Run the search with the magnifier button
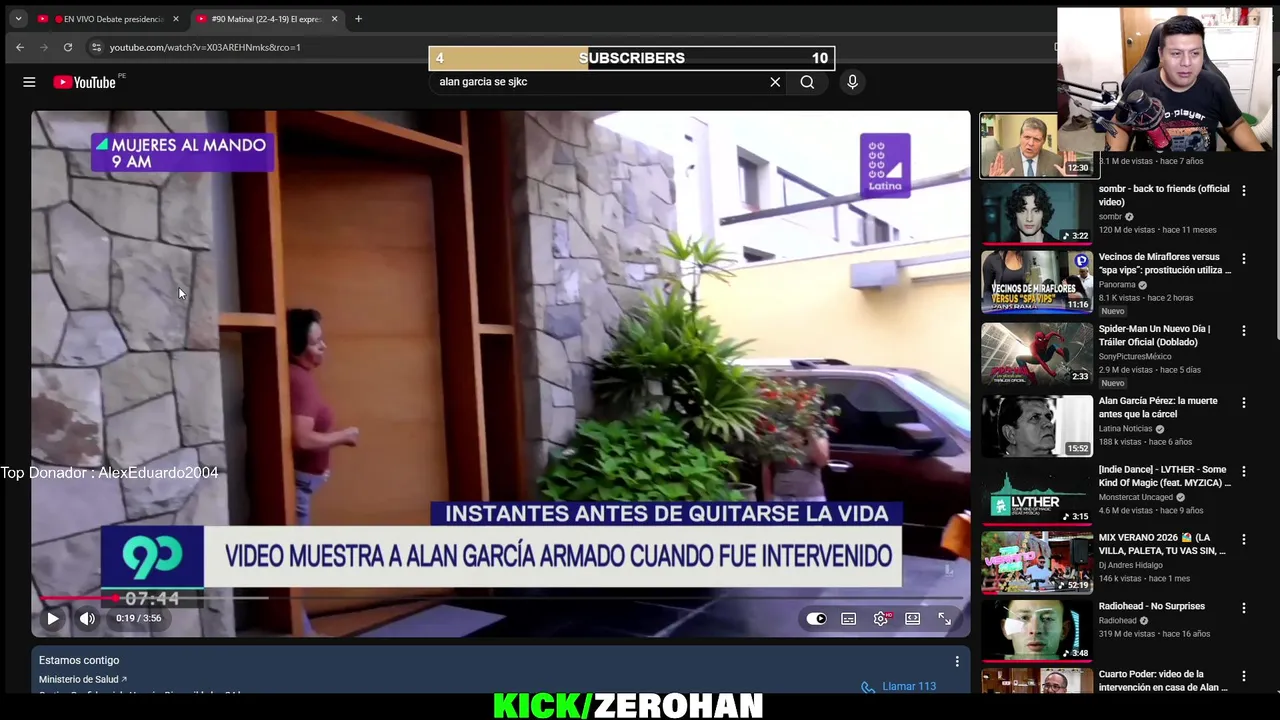 807,82
